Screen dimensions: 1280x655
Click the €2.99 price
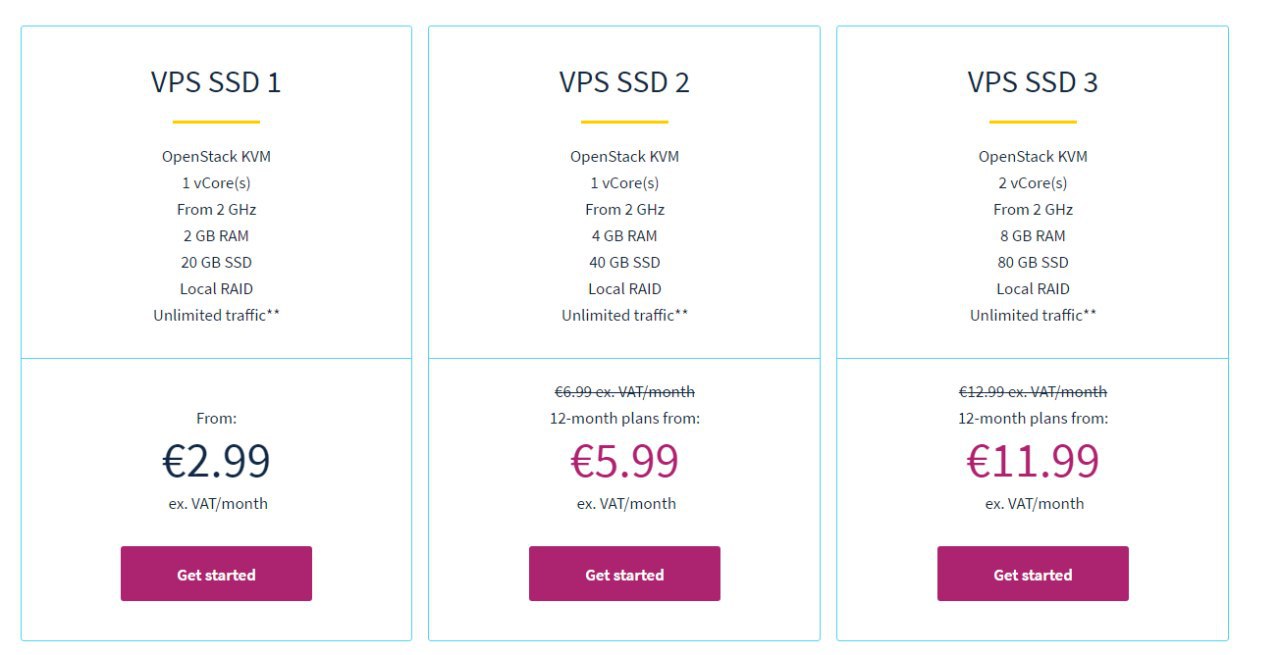216,461
